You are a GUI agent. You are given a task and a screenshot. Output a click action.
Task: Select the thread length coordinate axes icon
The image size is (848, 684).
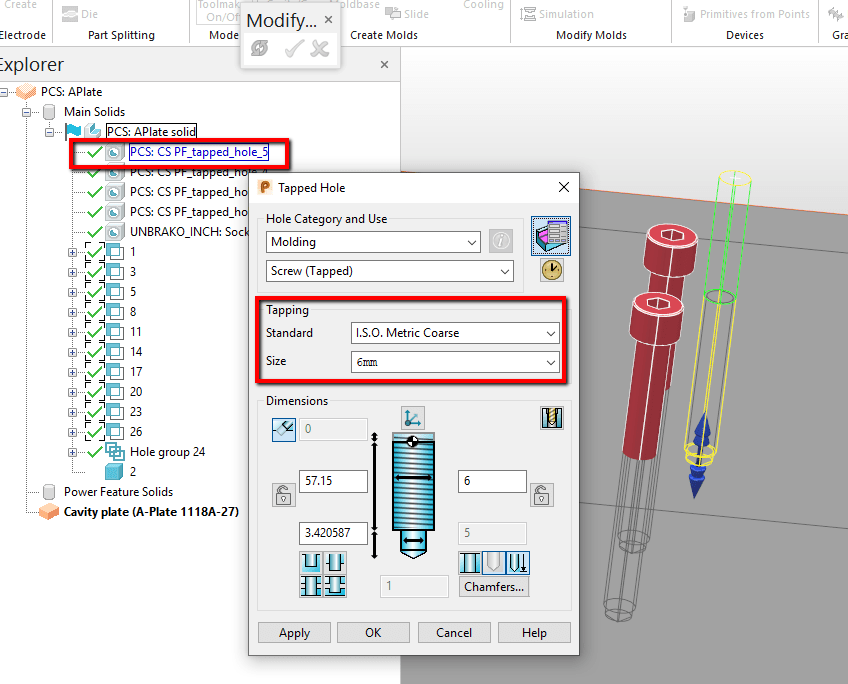(412, 419)
